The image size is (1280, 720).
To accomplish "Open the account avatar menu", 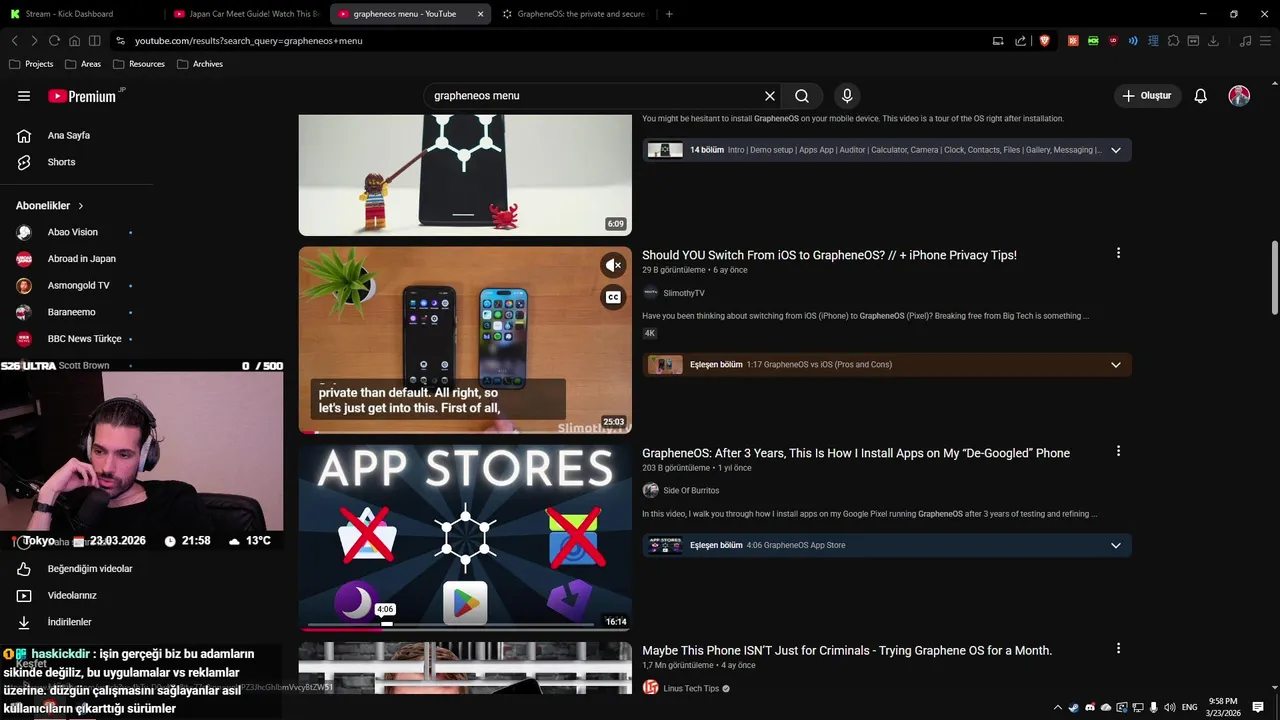I will [x=1239, y=96].
